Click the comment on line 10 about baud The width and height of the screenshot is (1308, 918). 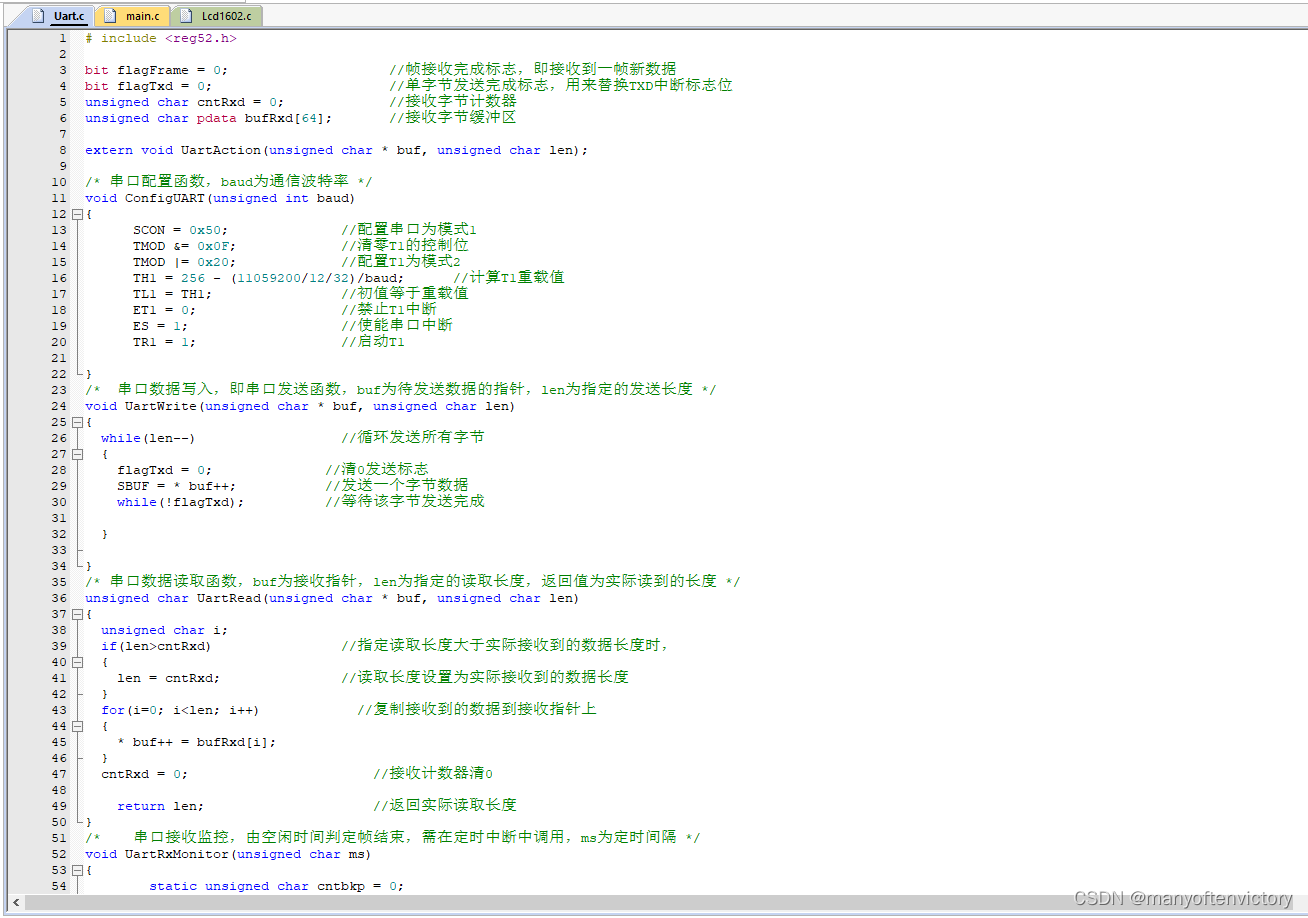(229, 182)
